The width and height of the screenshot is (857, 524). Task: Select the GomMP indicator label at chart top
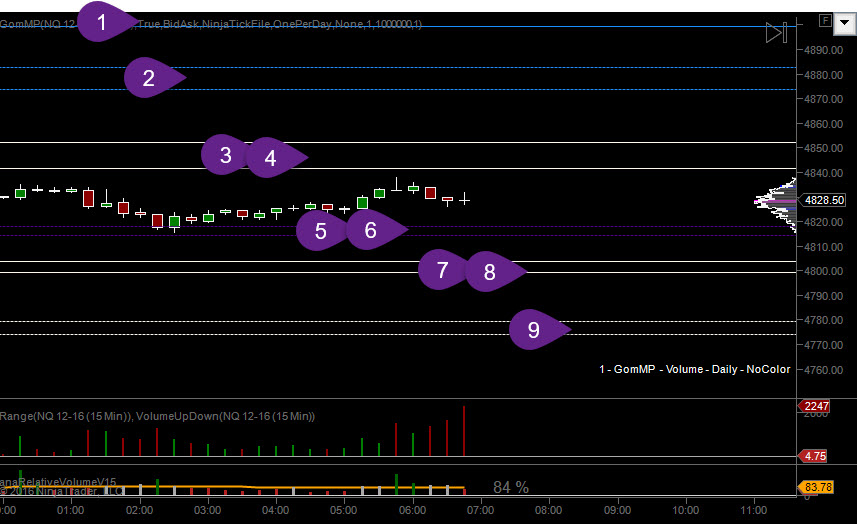point(210,24)
